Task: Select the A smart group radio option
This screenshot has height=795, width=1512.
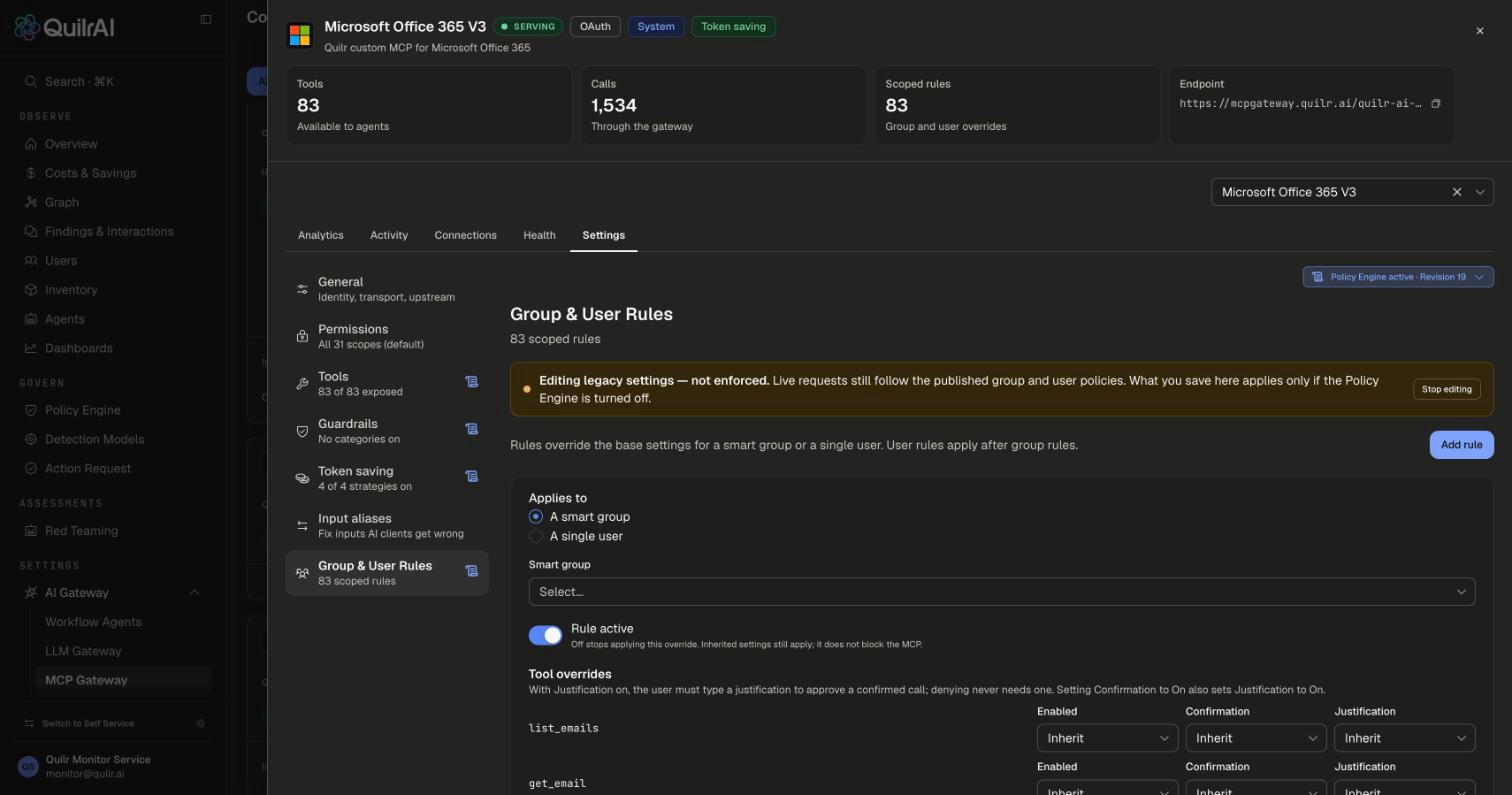Action: (x=536, y=517)
